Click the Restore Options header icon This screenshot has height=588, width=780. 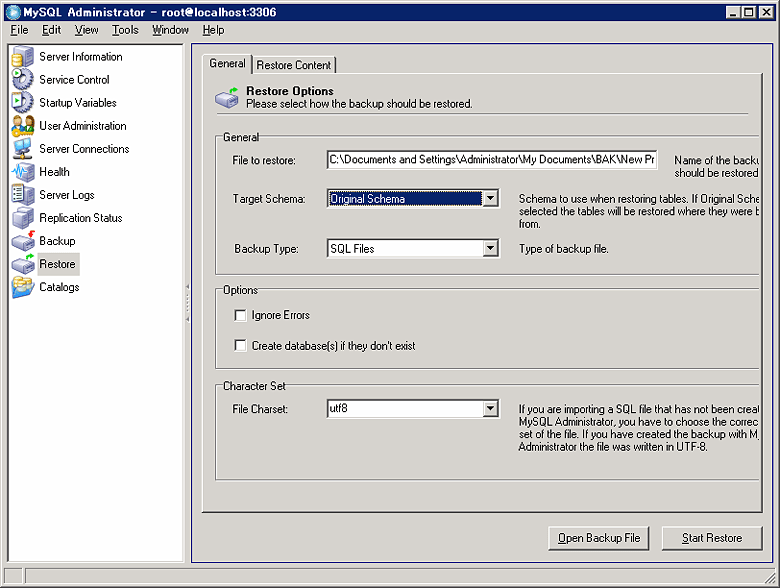click(x=227, y=98)
